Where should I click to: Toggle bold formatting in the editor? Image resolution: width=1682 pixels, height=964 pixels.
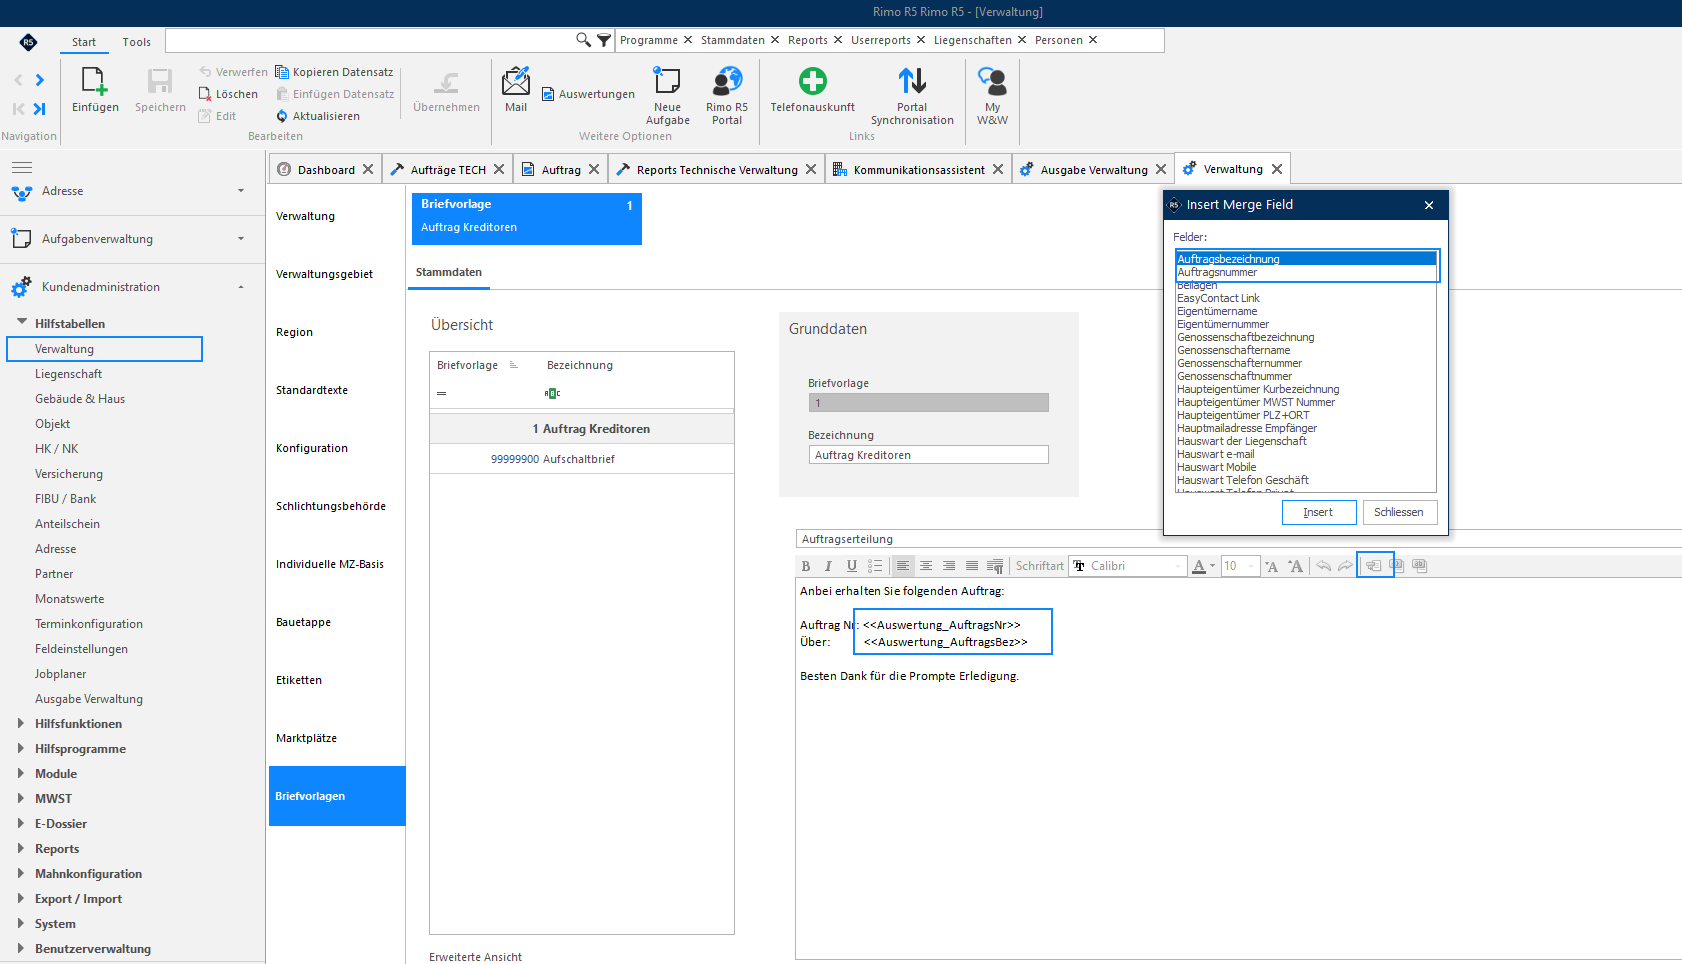tap(806, 566)
